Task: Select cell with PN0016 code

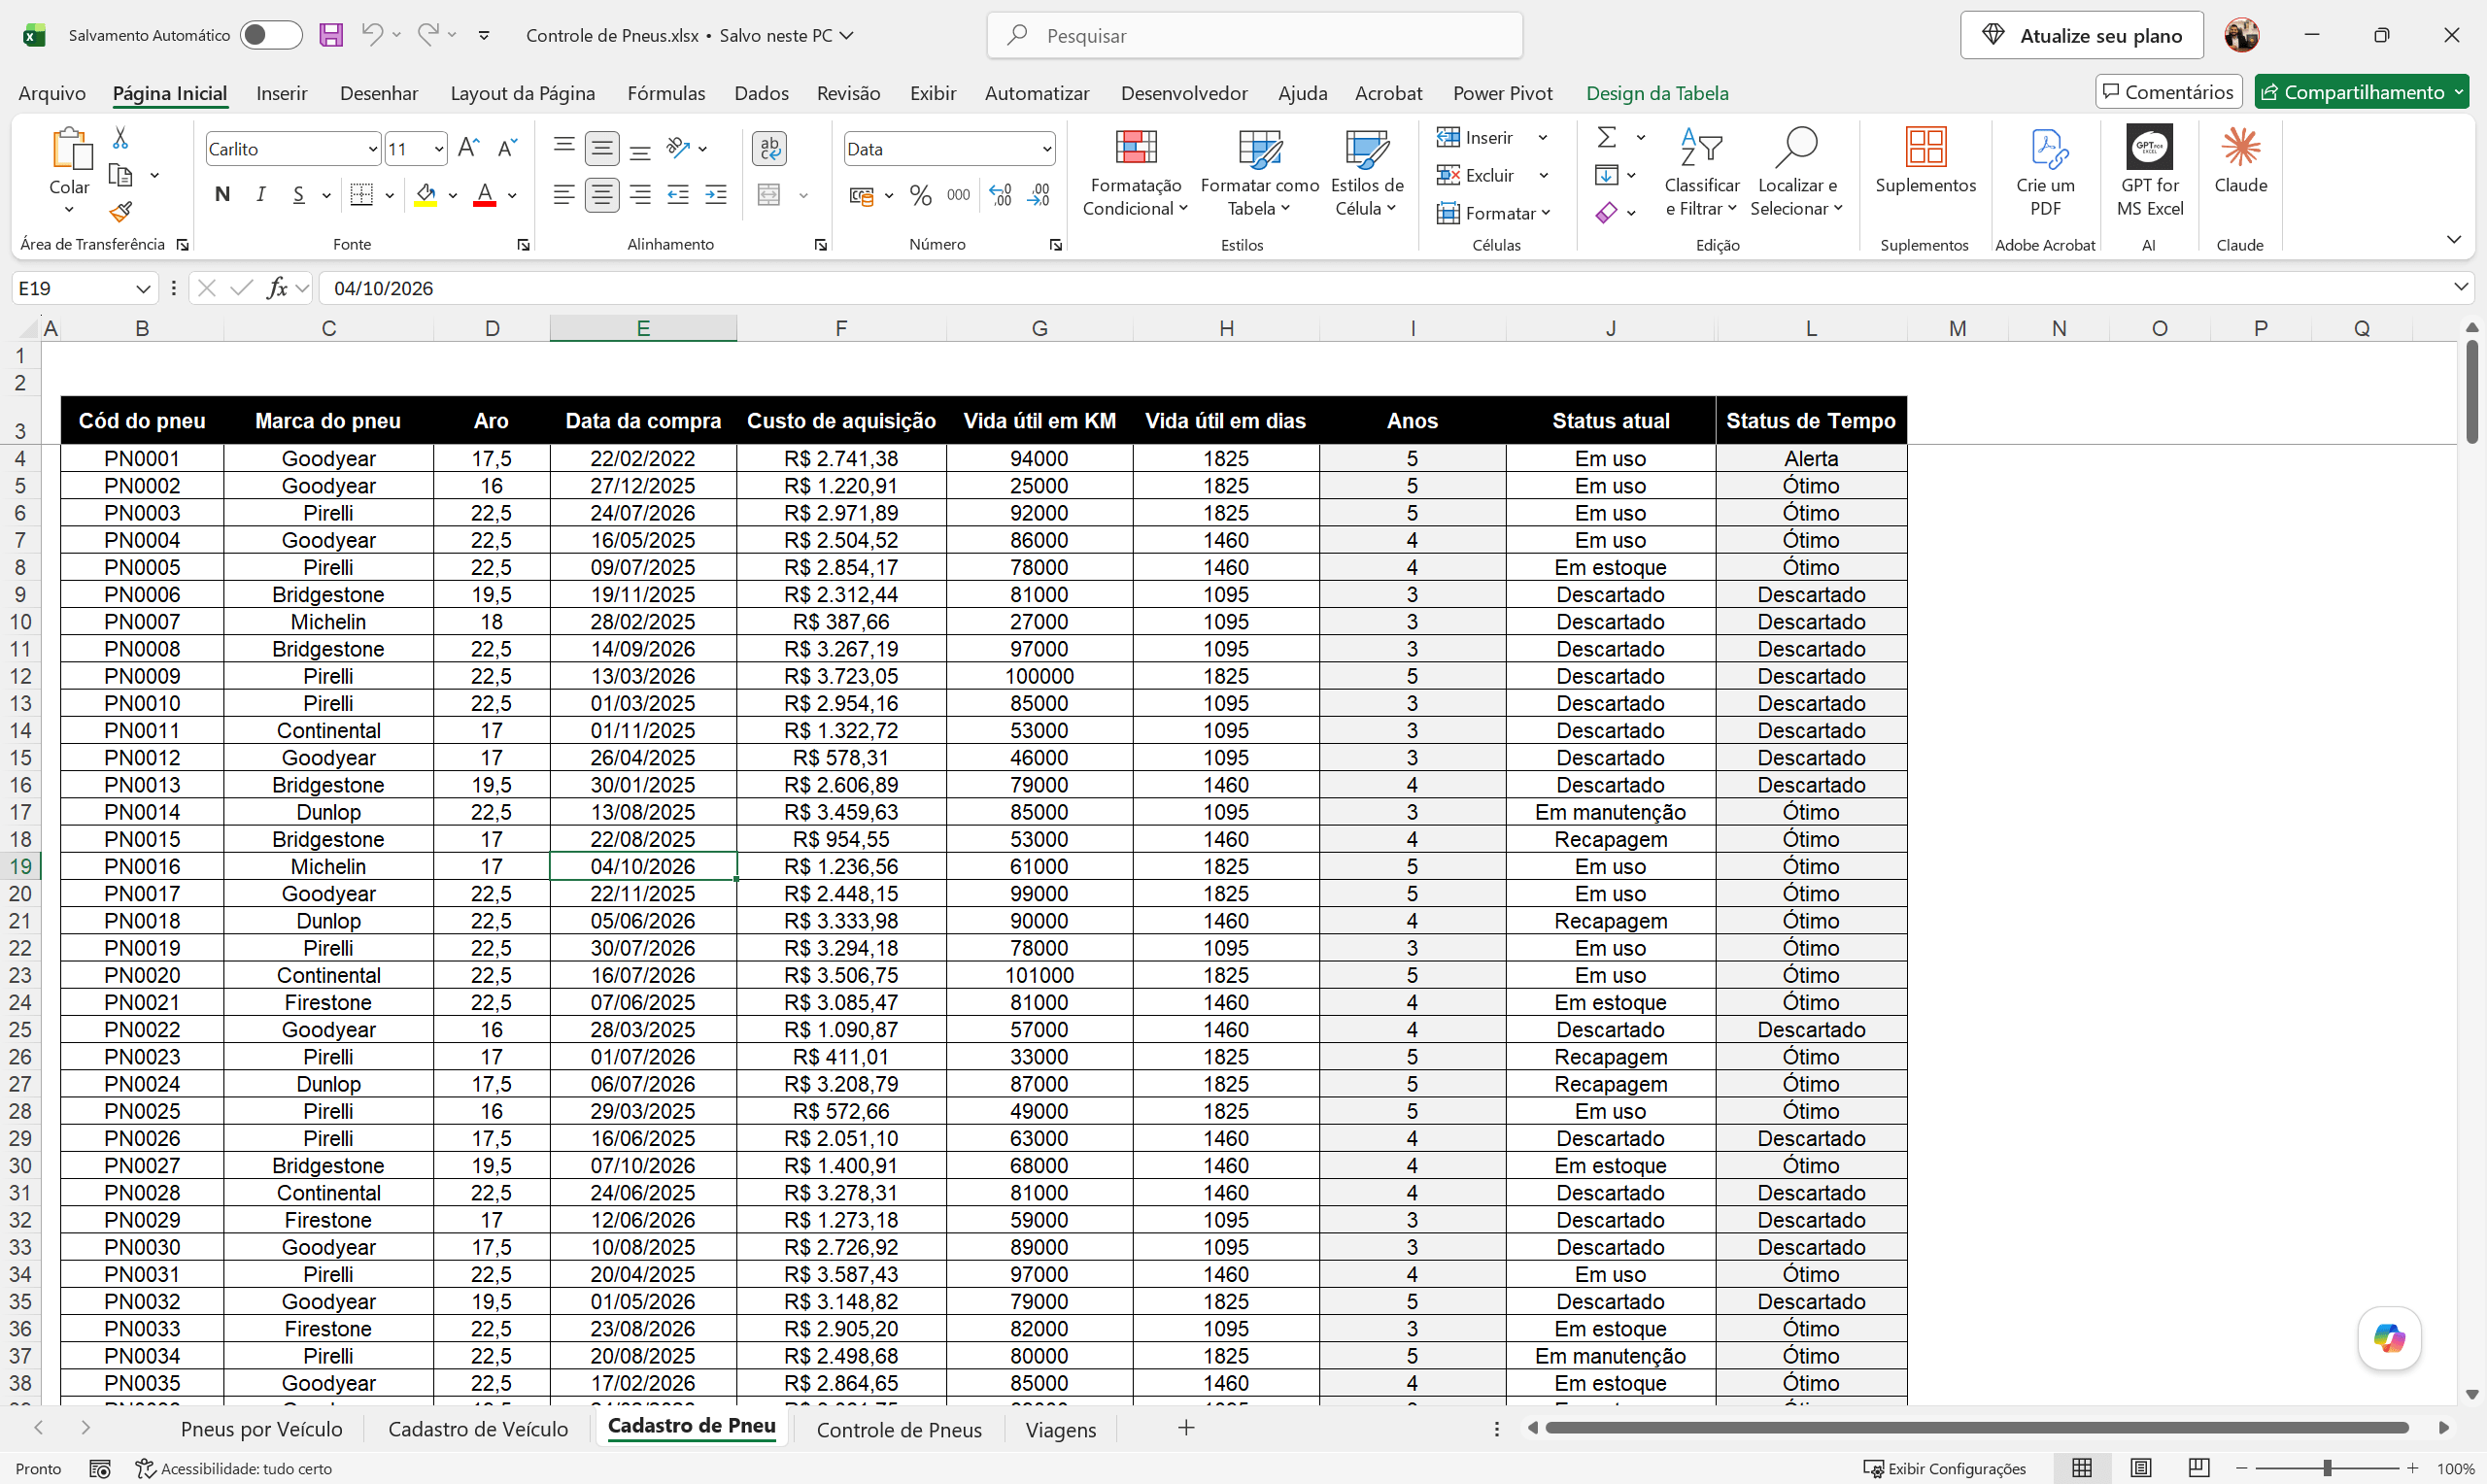Action: point(142,866)
